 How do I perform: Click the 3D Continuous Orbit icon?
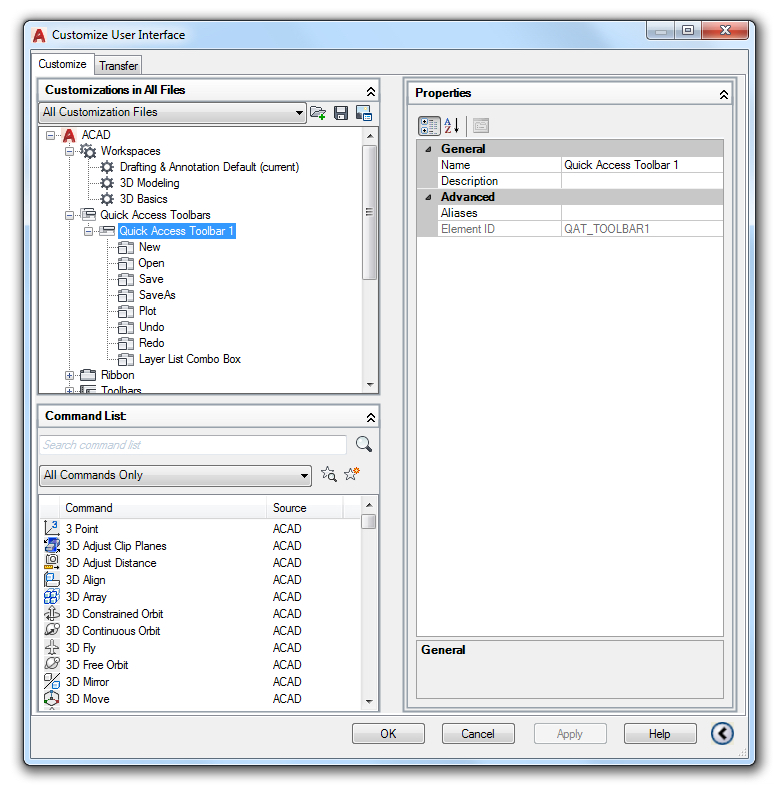52,631
